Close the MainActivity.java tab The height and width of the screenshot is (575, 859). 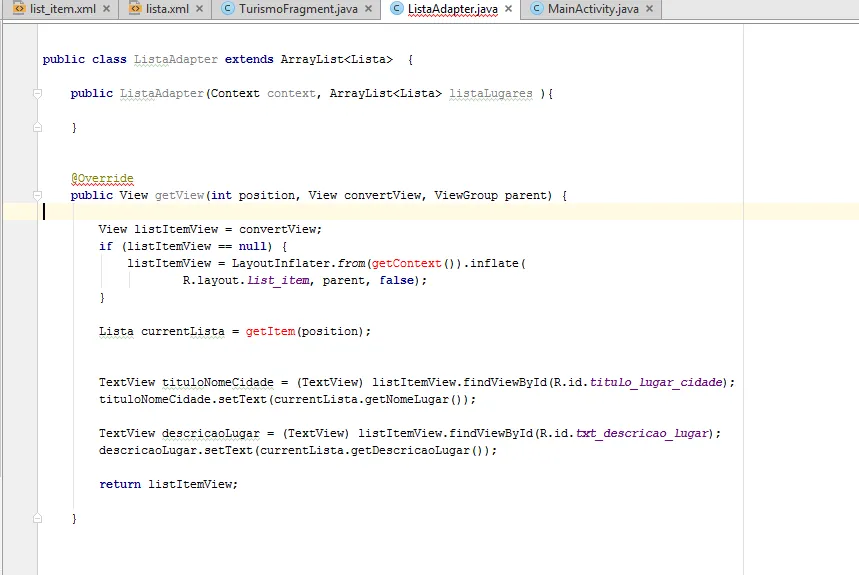(x=650, y=9)
